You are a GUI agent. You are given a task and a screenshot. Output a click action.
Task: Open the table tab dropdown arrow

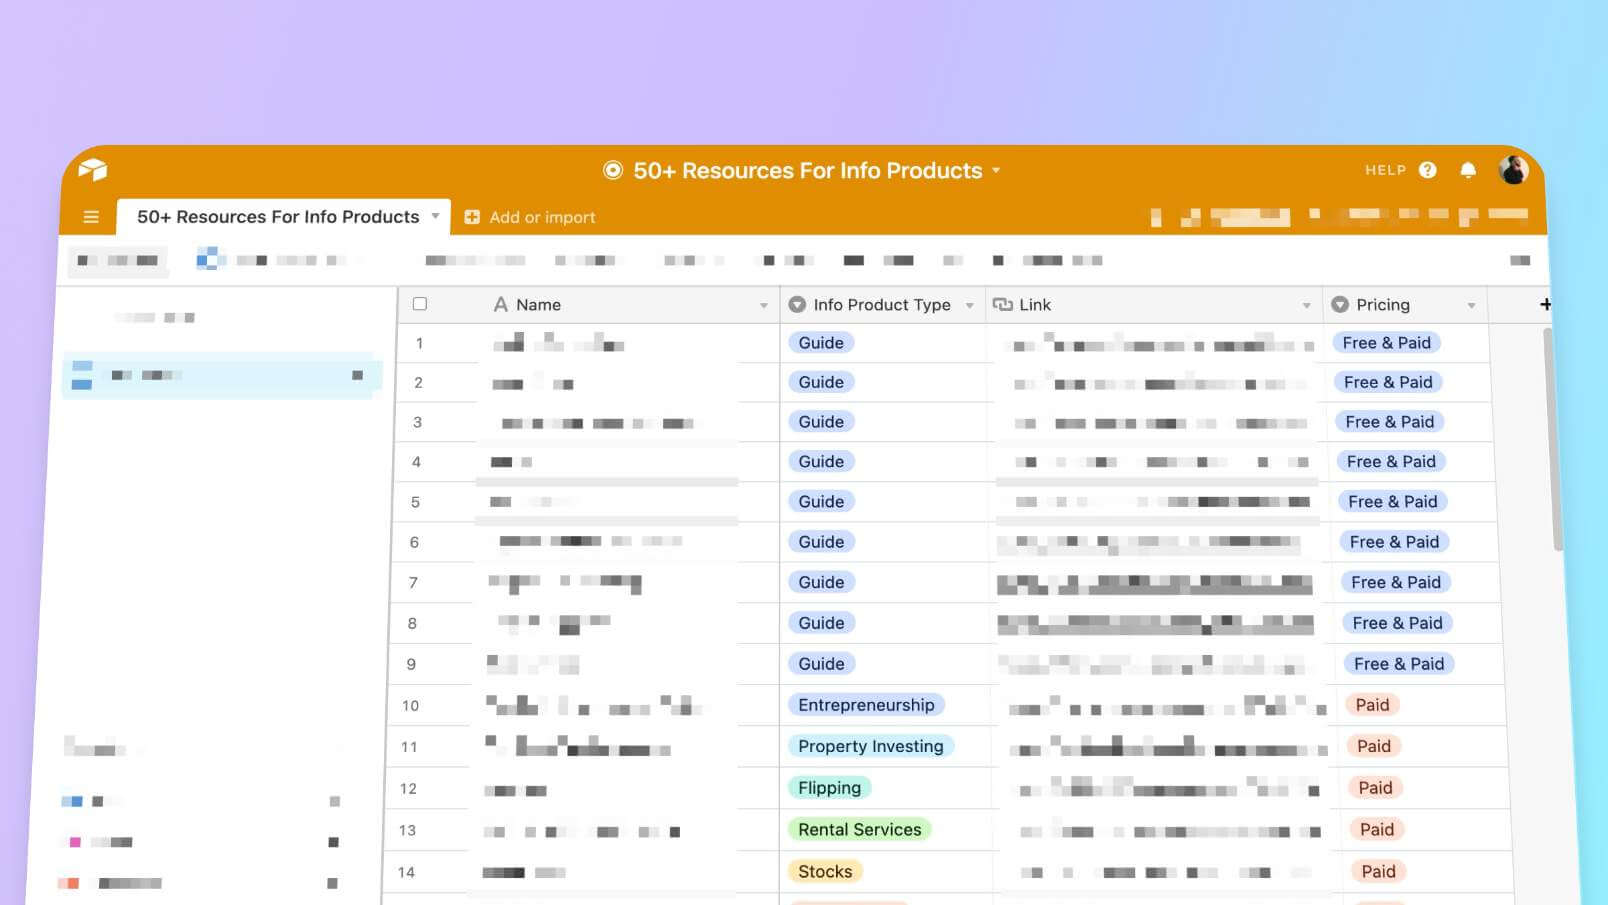(x=435, y=216)
